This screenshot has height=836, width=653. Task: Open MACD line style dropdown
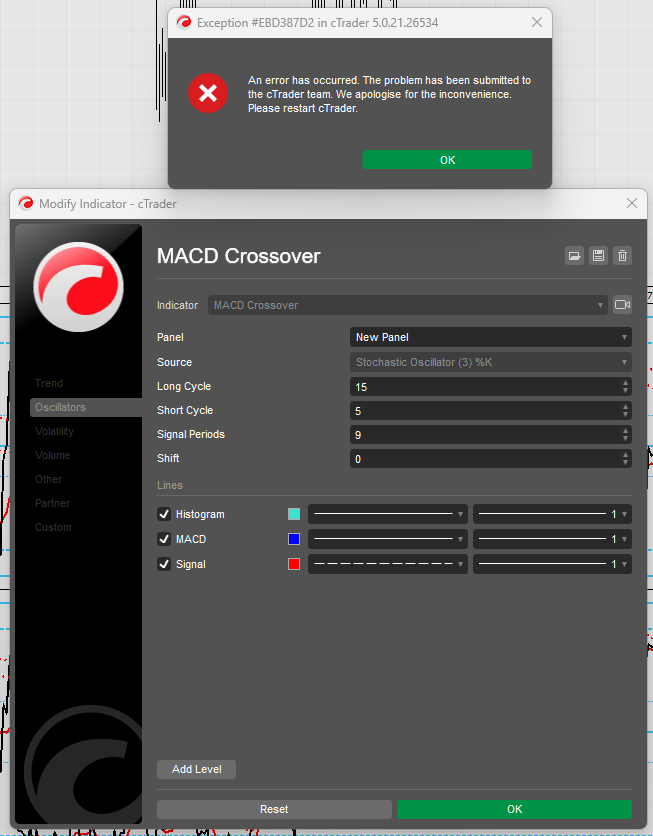click(x=388, y=539)
